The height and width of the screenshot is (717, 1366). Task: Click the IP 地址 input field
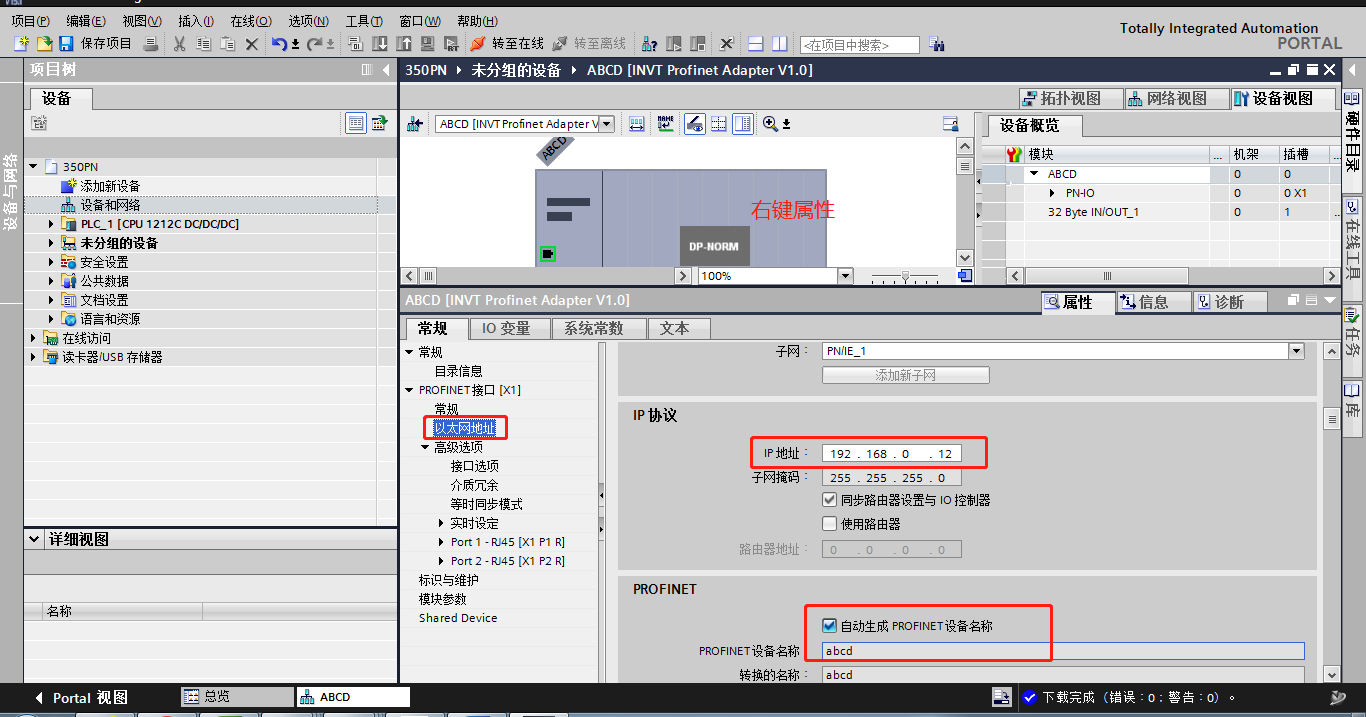click(892, 454)
